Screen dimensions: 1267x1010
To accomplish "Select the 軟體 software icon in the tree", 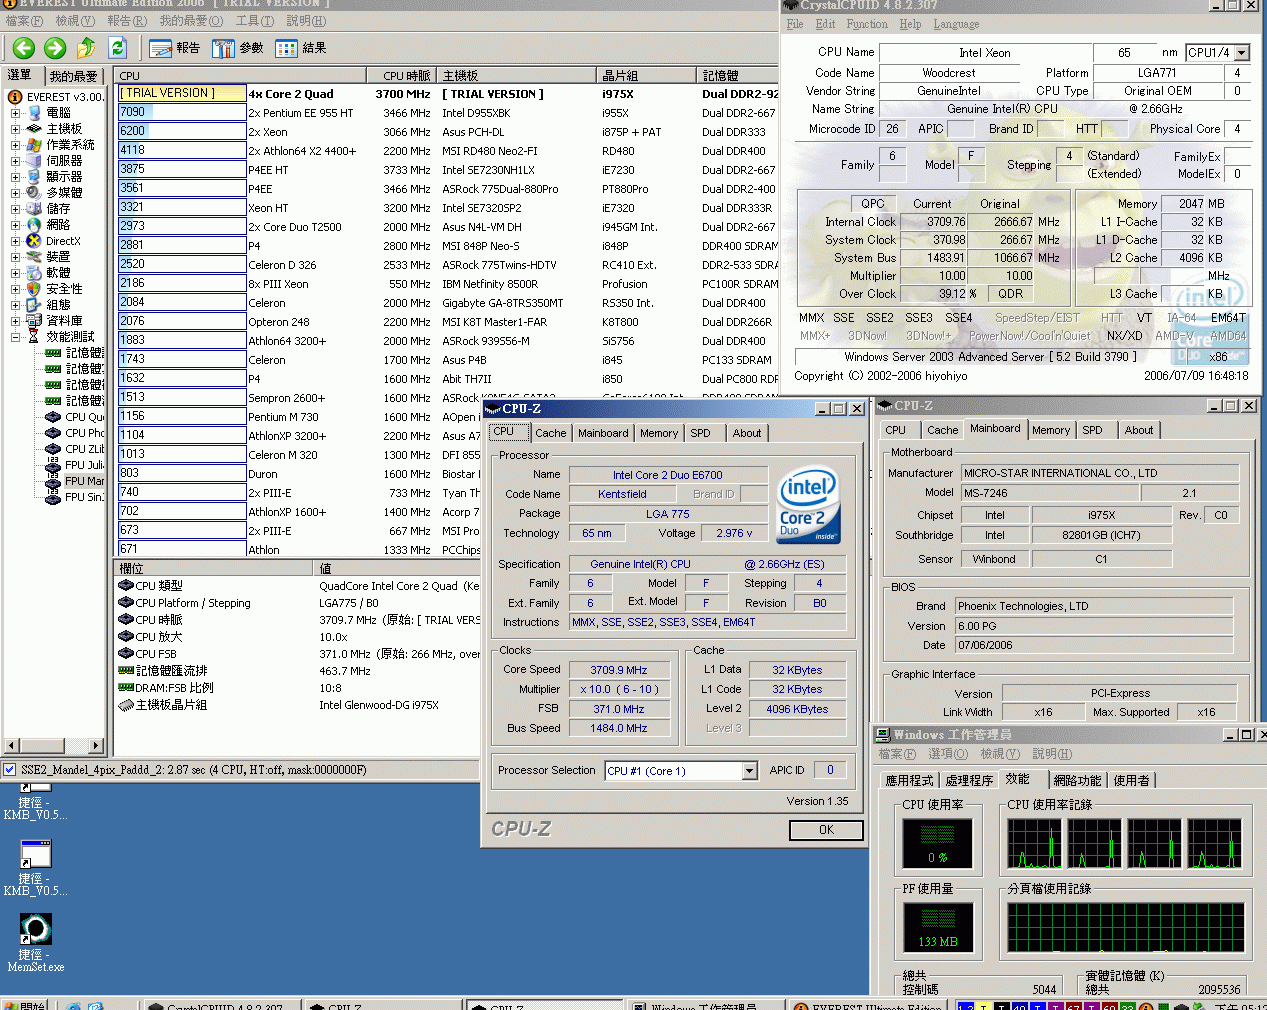I will pyautogui.click(x=34, y=273).
